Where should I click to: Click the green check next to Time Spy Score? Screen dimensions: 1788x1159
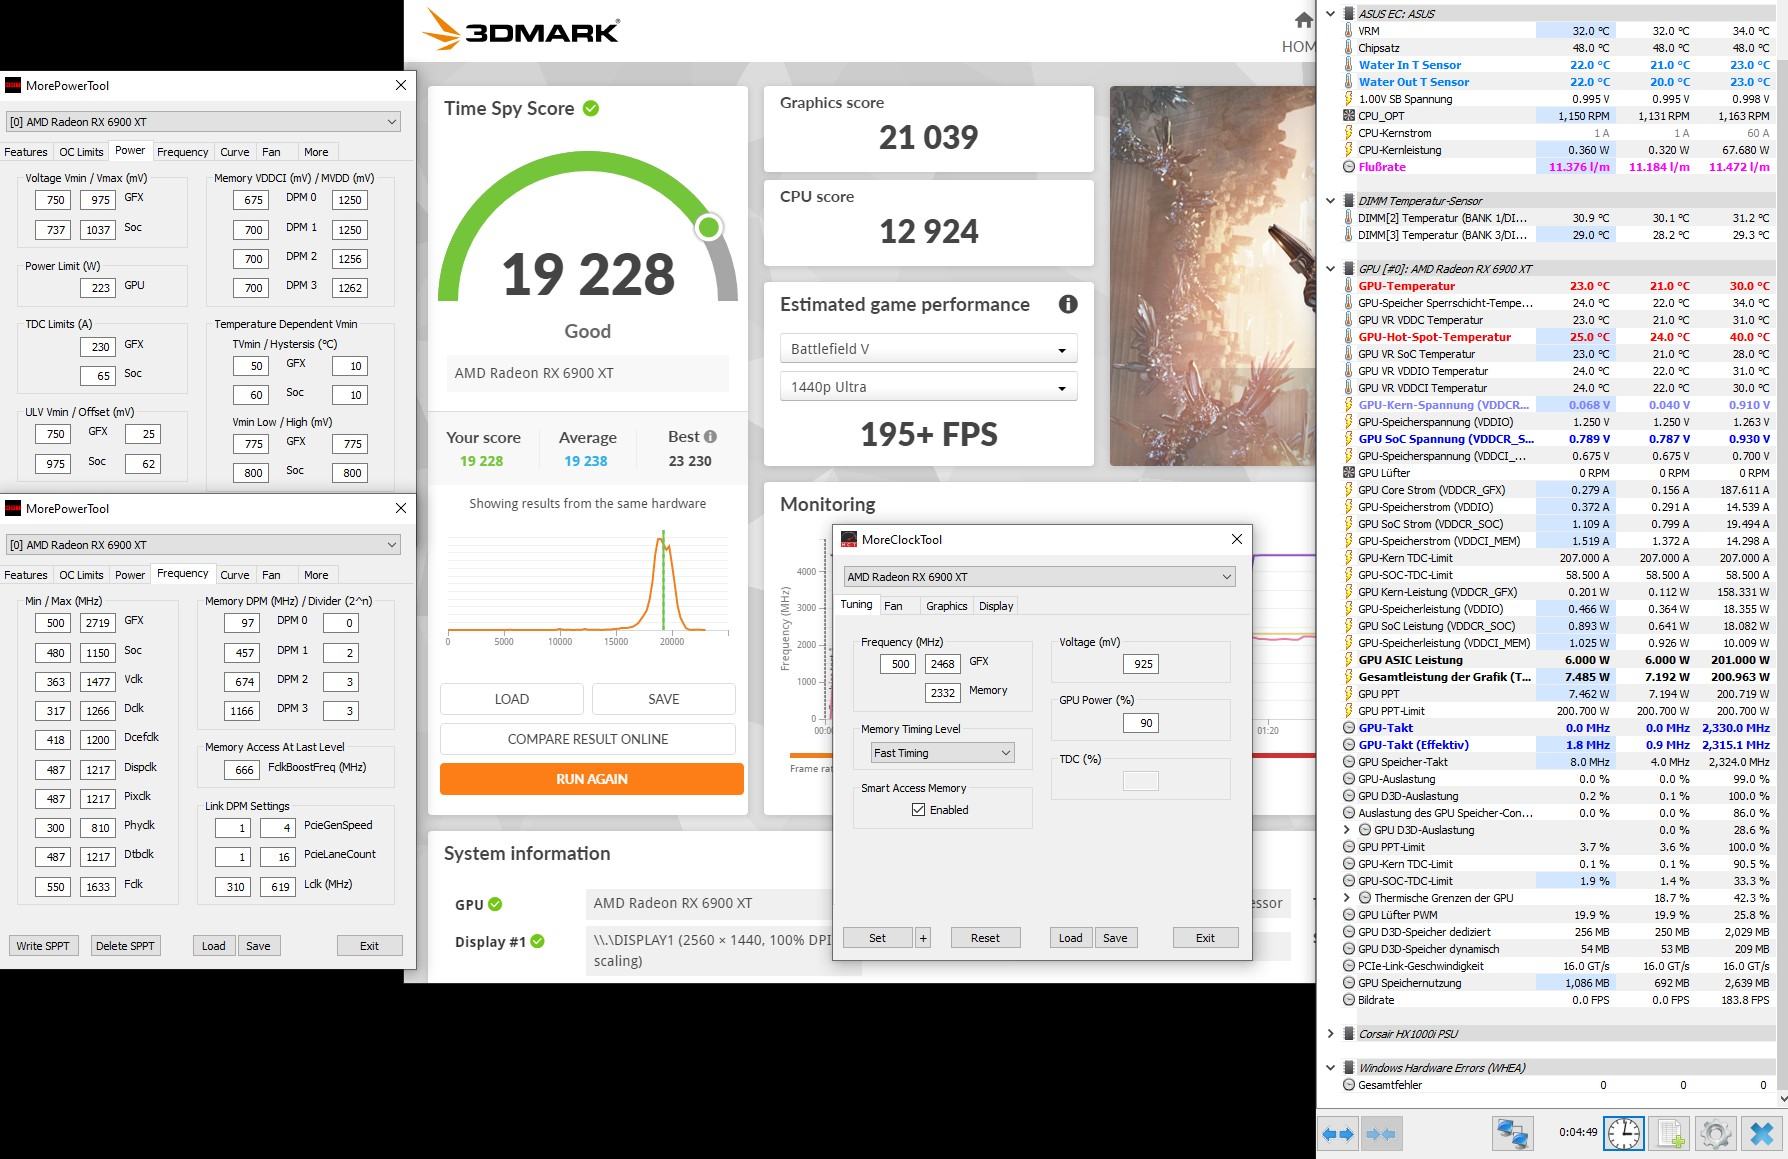tap(591, 108)
